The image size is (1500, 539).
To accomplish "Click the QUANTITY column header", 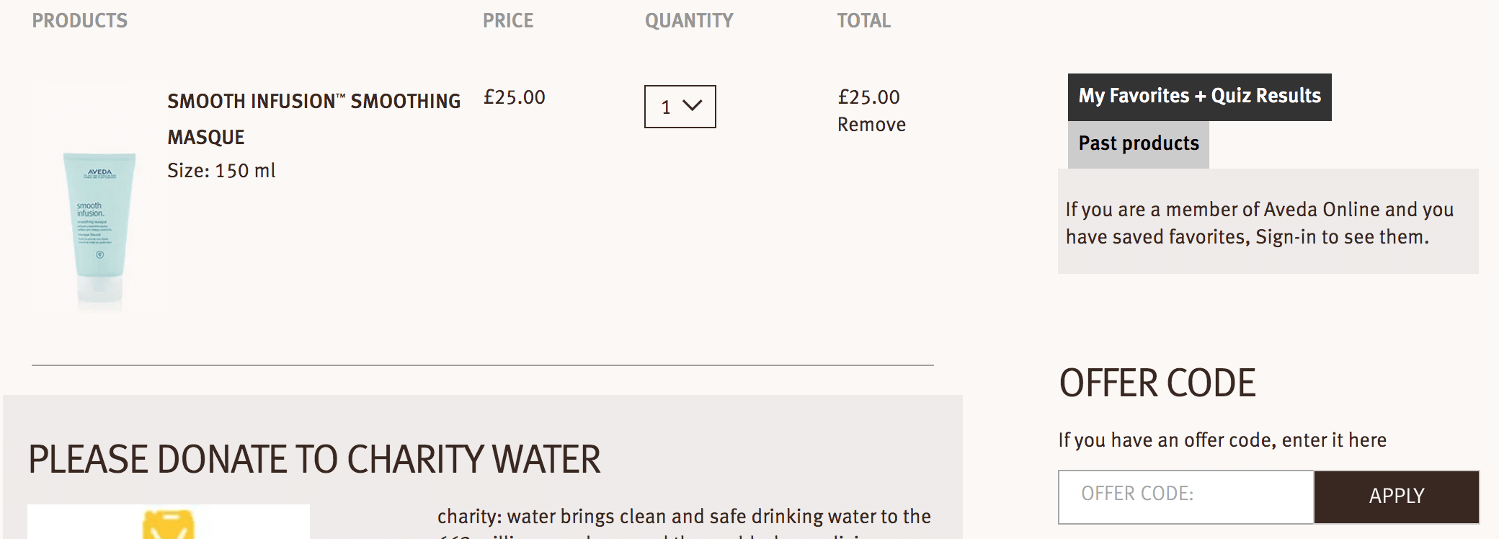I will coord(689,20).
